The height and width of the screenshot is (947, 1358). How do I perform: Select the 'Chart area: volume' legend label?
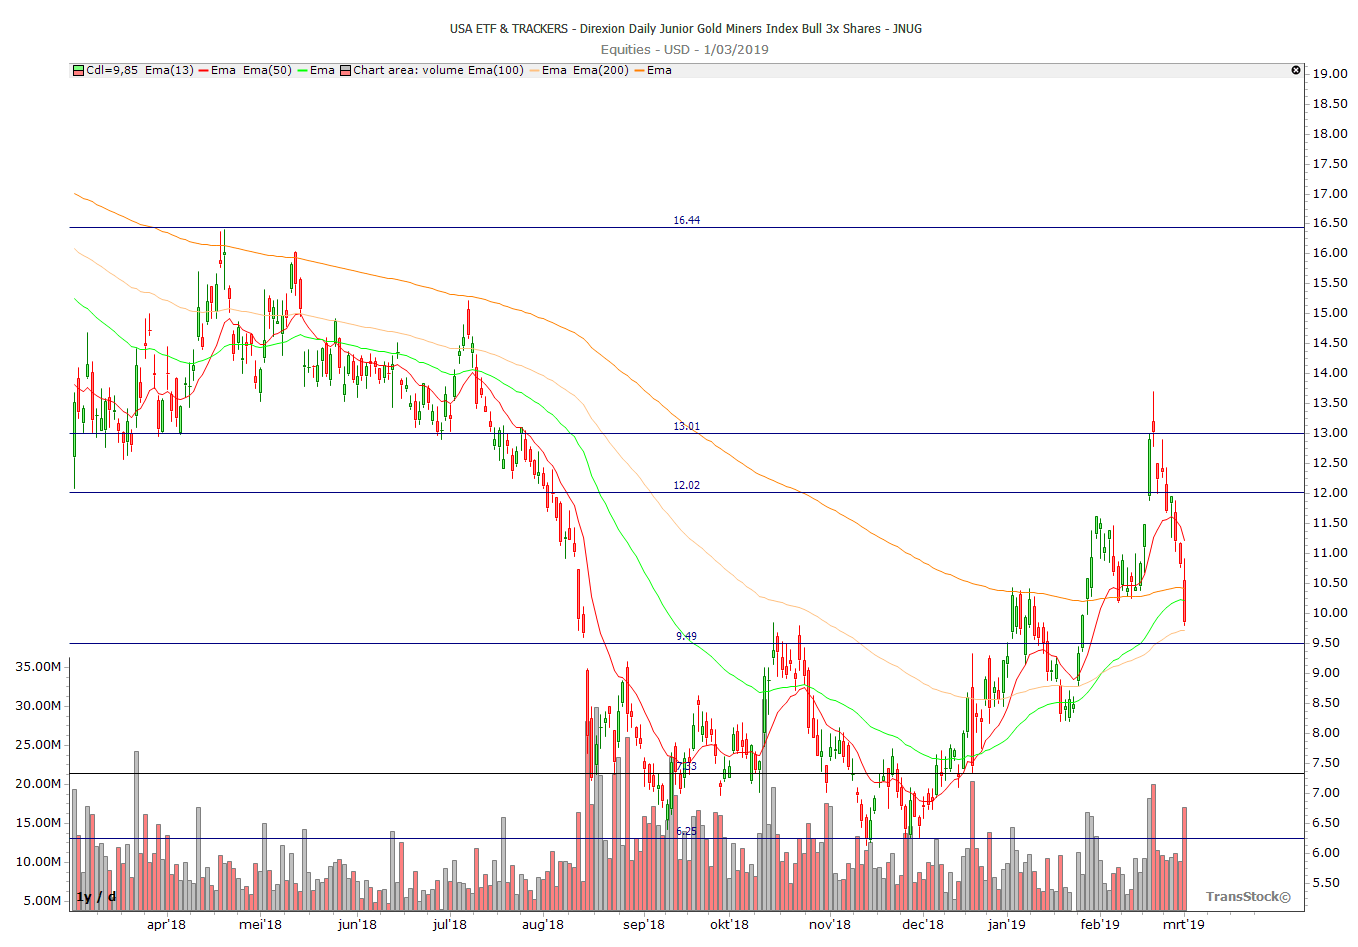pos(408,70)
